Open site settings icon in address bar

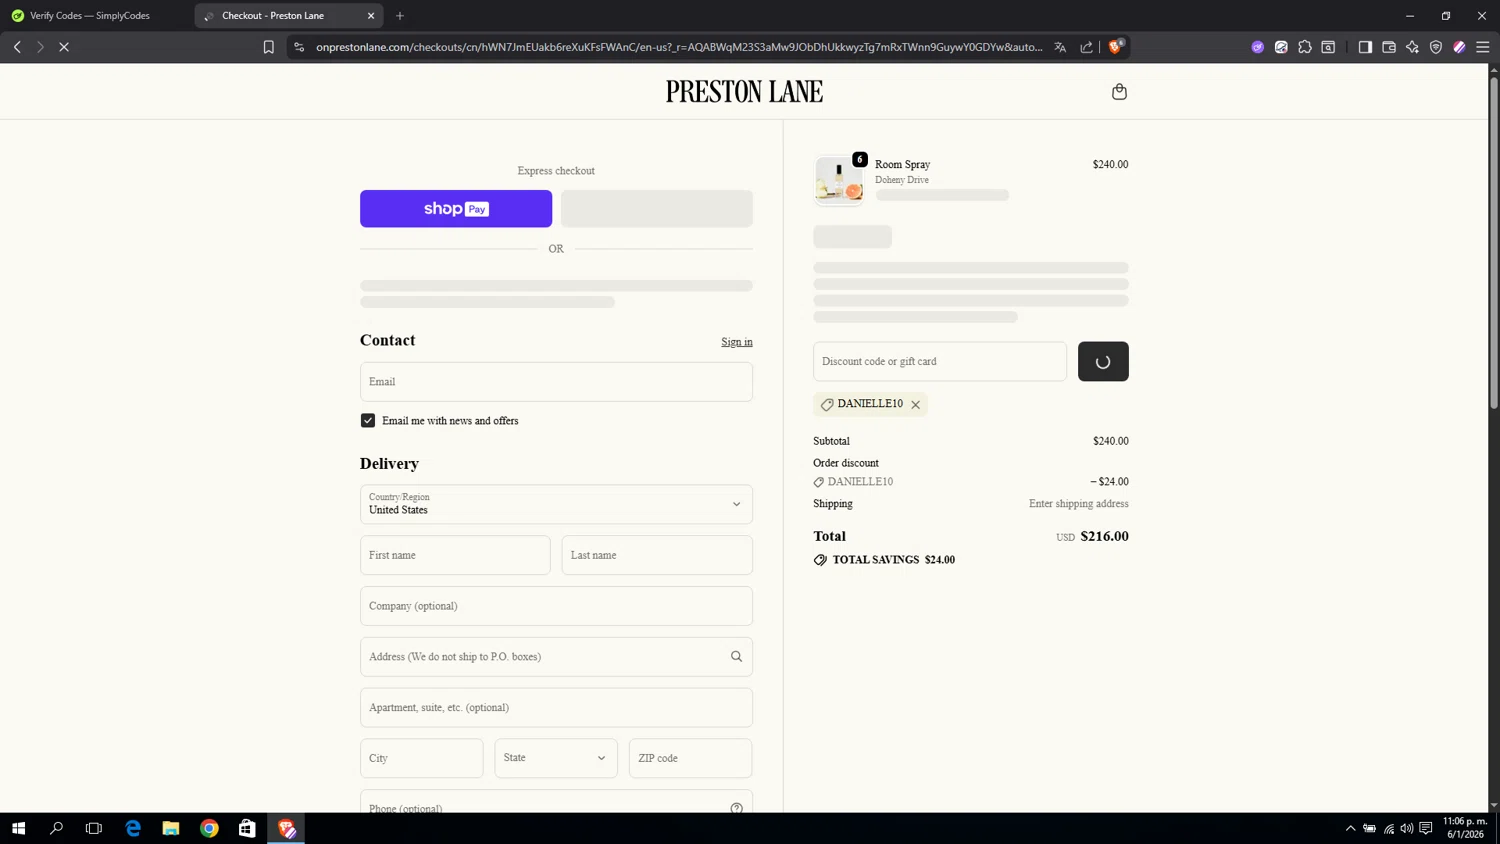(x=299, y=47)
